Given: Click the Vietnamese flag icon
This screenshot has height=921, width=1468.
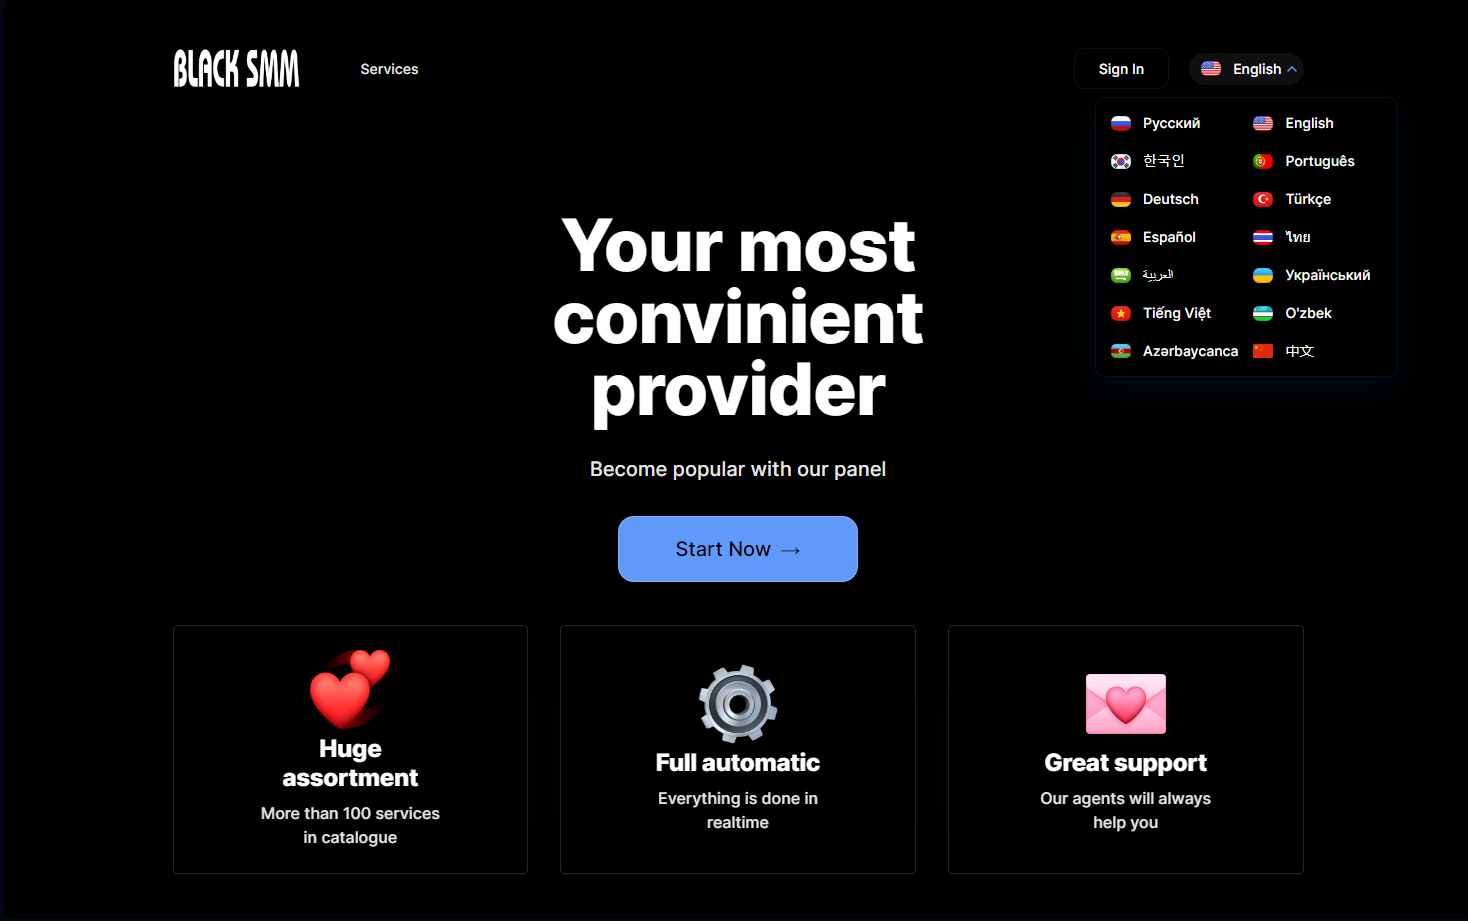Looking at the screenshot, I should coord(1121,313).
